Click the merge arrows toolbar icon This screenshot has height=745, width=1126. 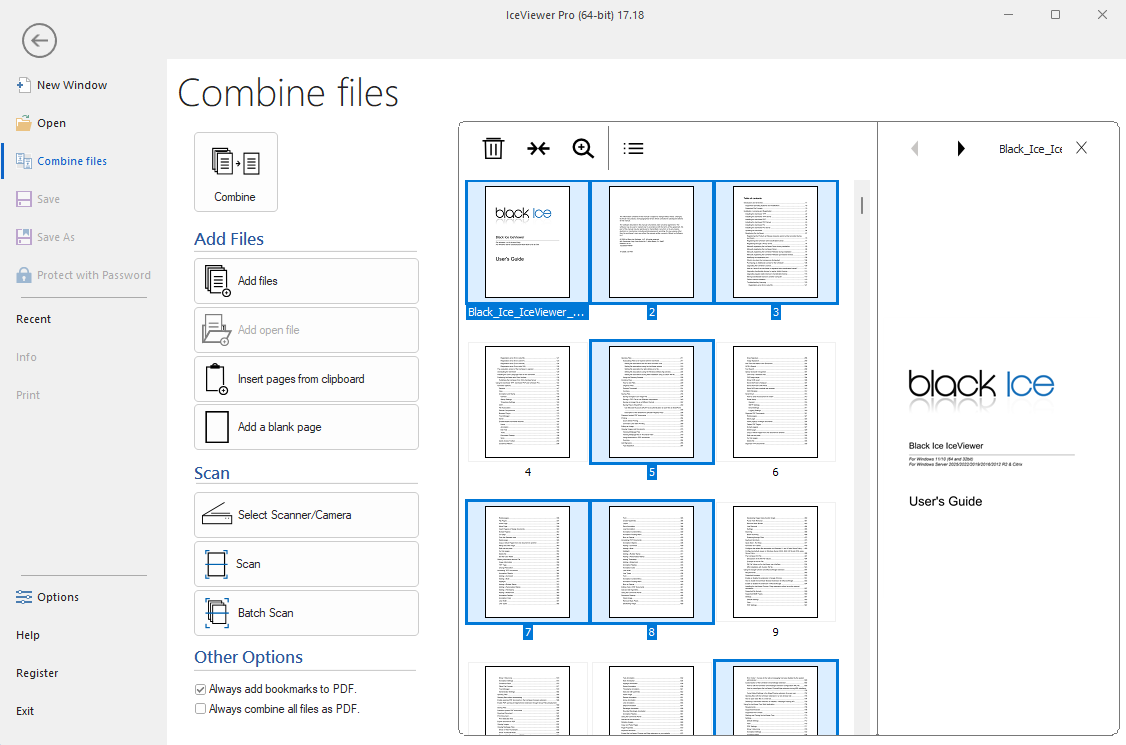pos(538,148)
